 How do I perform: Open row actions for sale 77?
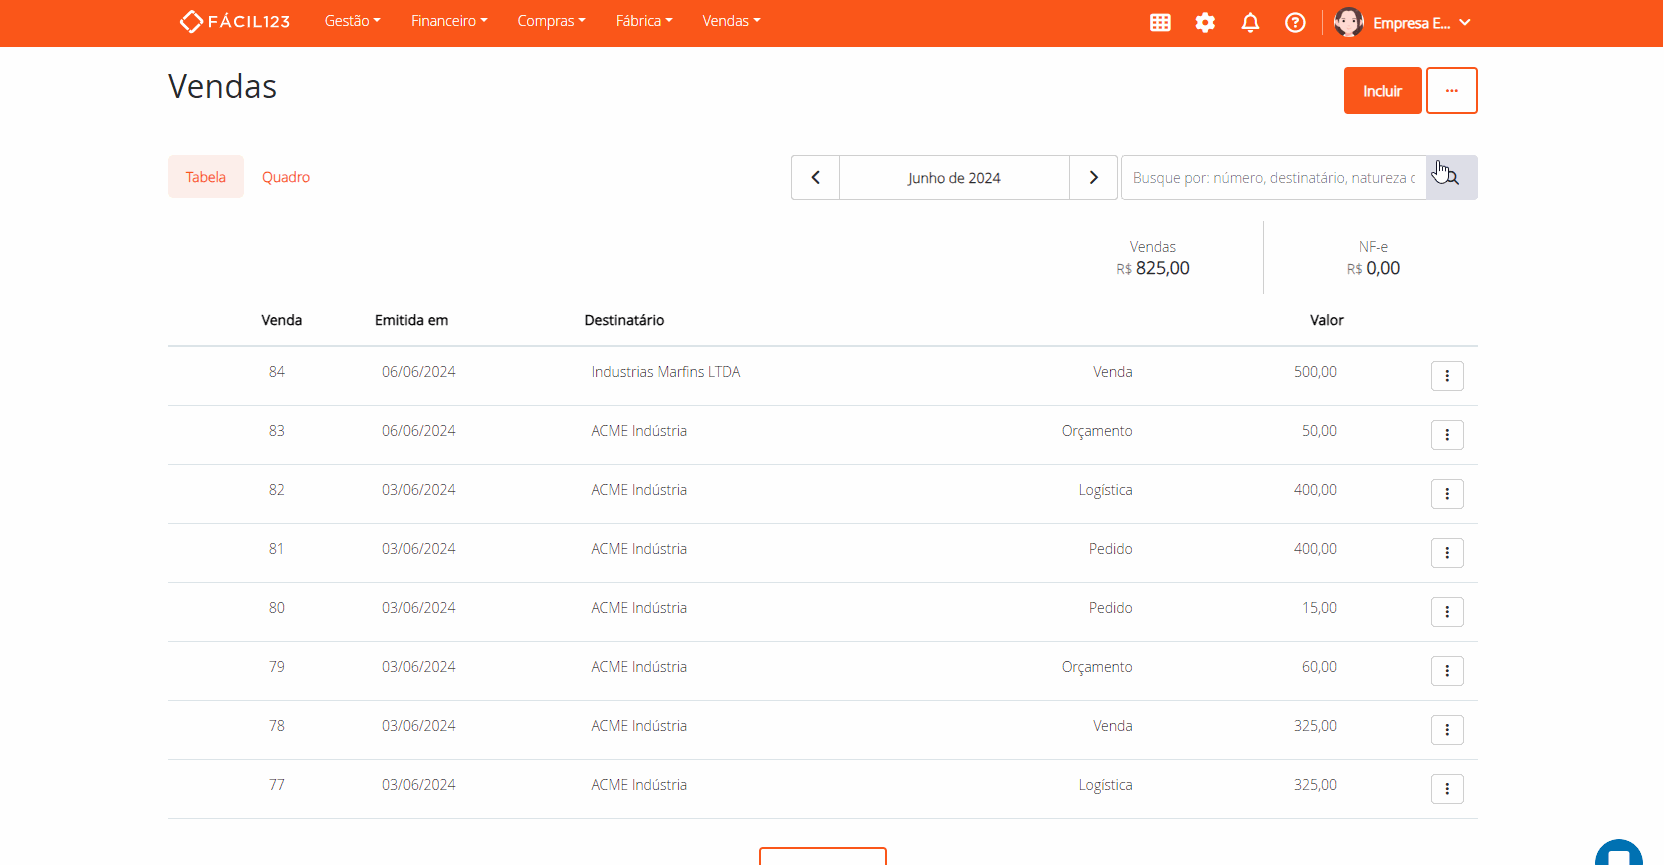[1447, 789]
